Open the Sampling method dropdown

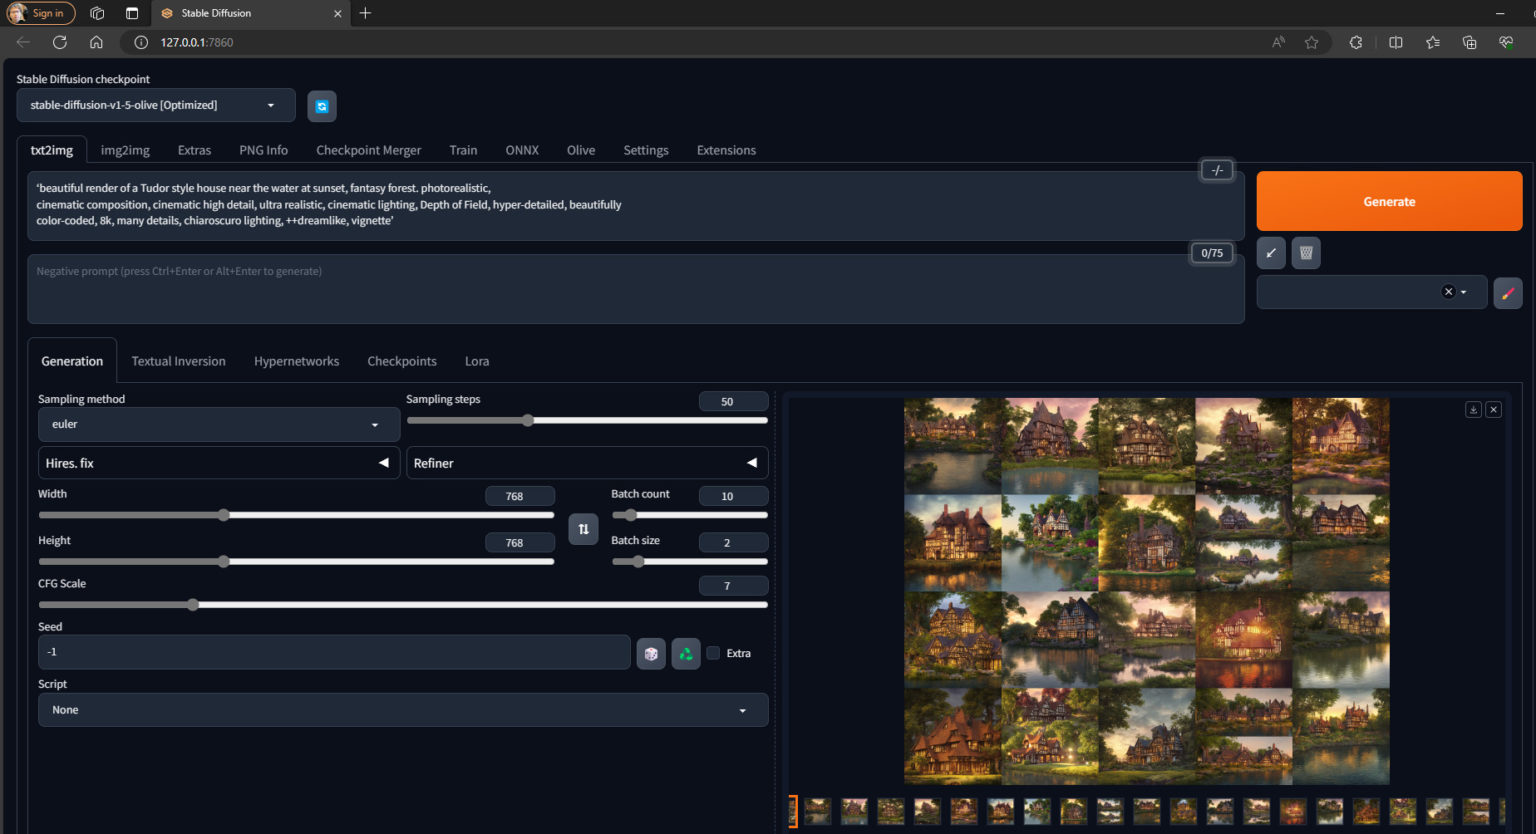218,424
